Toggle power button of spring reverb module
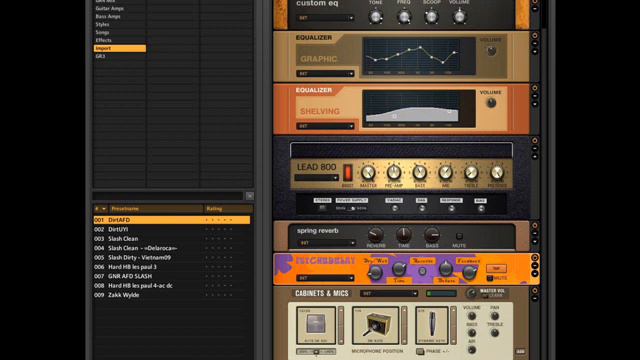The width and height of the screenshot is (640, 360). (x=535, y=225)
